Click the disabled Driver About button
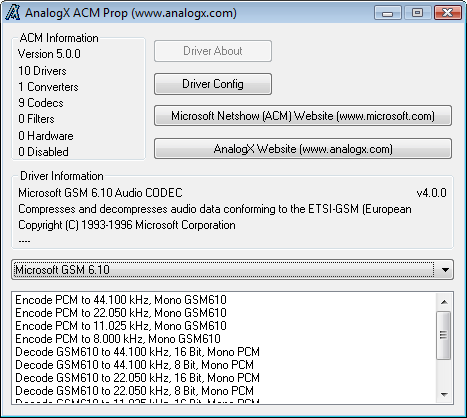This screenshot has height=418, width=467. coord(213,51)
